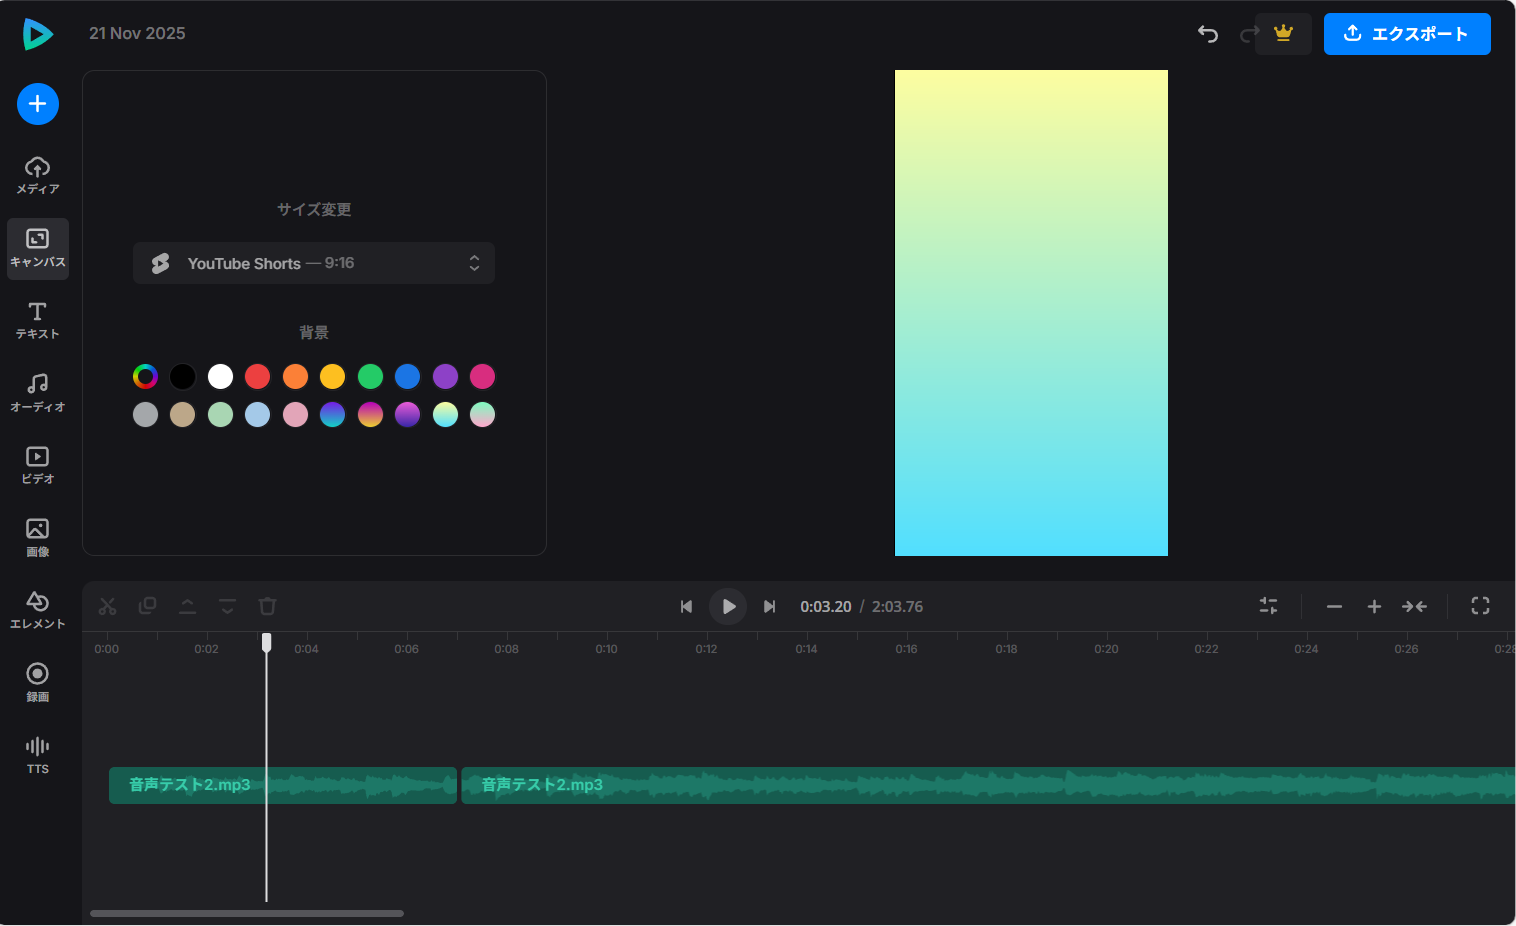
Task: Apply the solid blue background swatch
Action: point(407,376)
